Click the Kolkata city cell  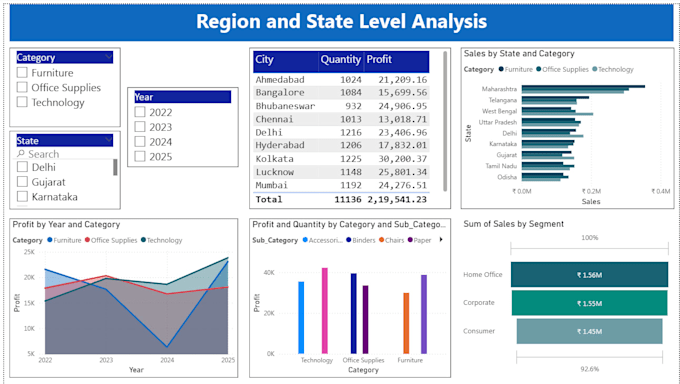click(x=274, y=159)
